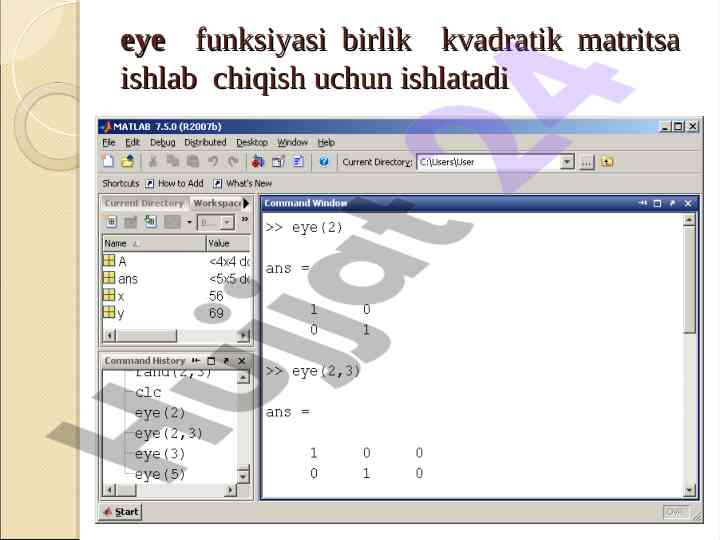Open the Edit menu
Viewport: 720px width, 540px height.
click(x=132, y=142)
